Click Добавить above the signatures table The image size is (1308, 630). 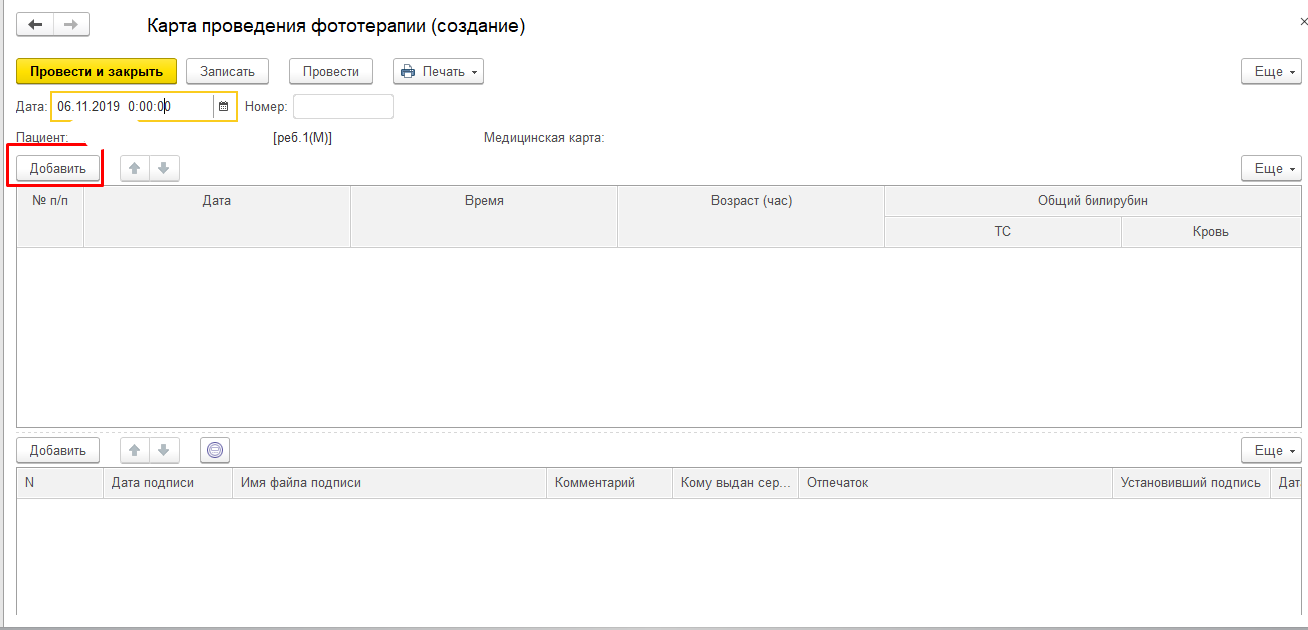coord(58,451)
